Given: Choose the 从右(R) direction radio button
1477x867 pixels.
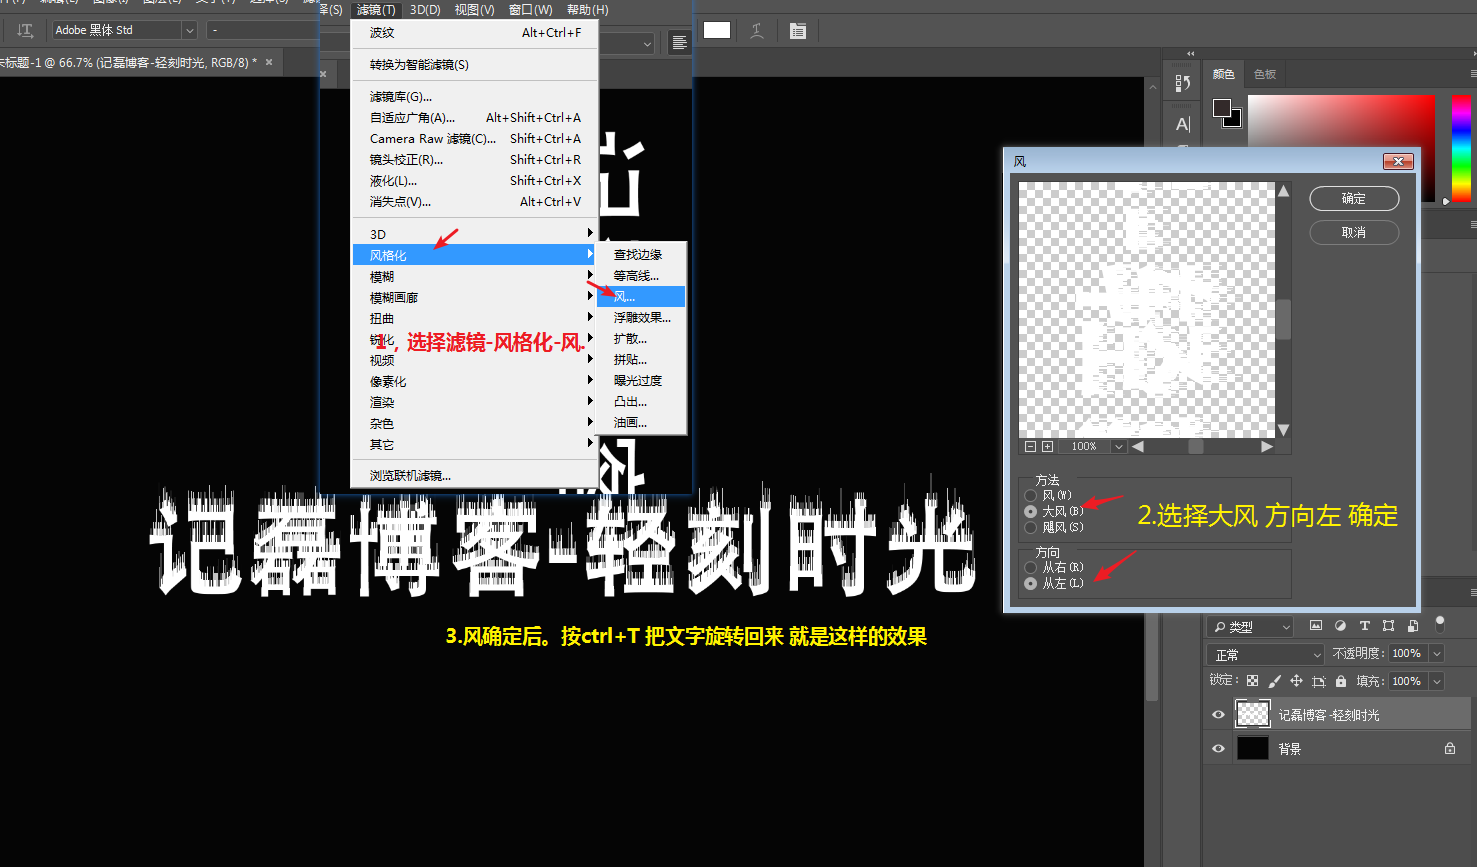Looking at the screenshot, I should pyautogui.click(x=1031, y=567).
